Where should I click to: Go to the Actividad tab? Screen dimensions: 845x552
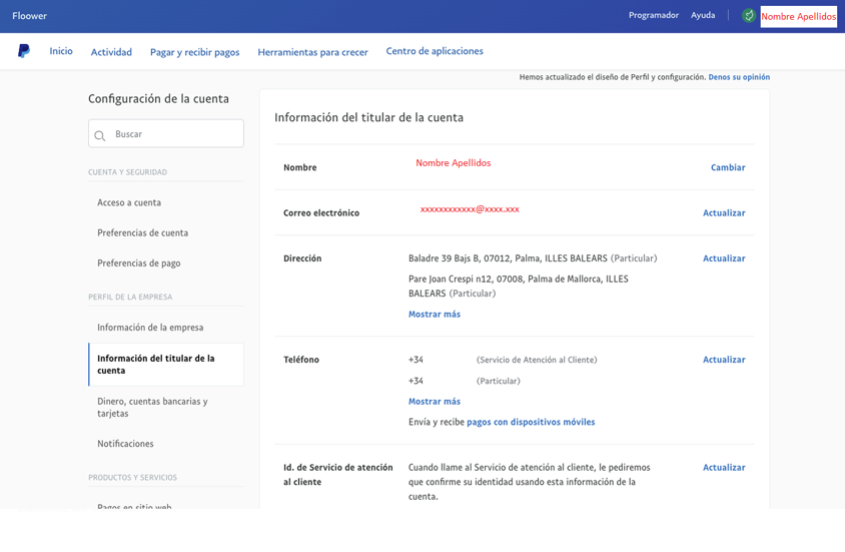coord(111,52)
